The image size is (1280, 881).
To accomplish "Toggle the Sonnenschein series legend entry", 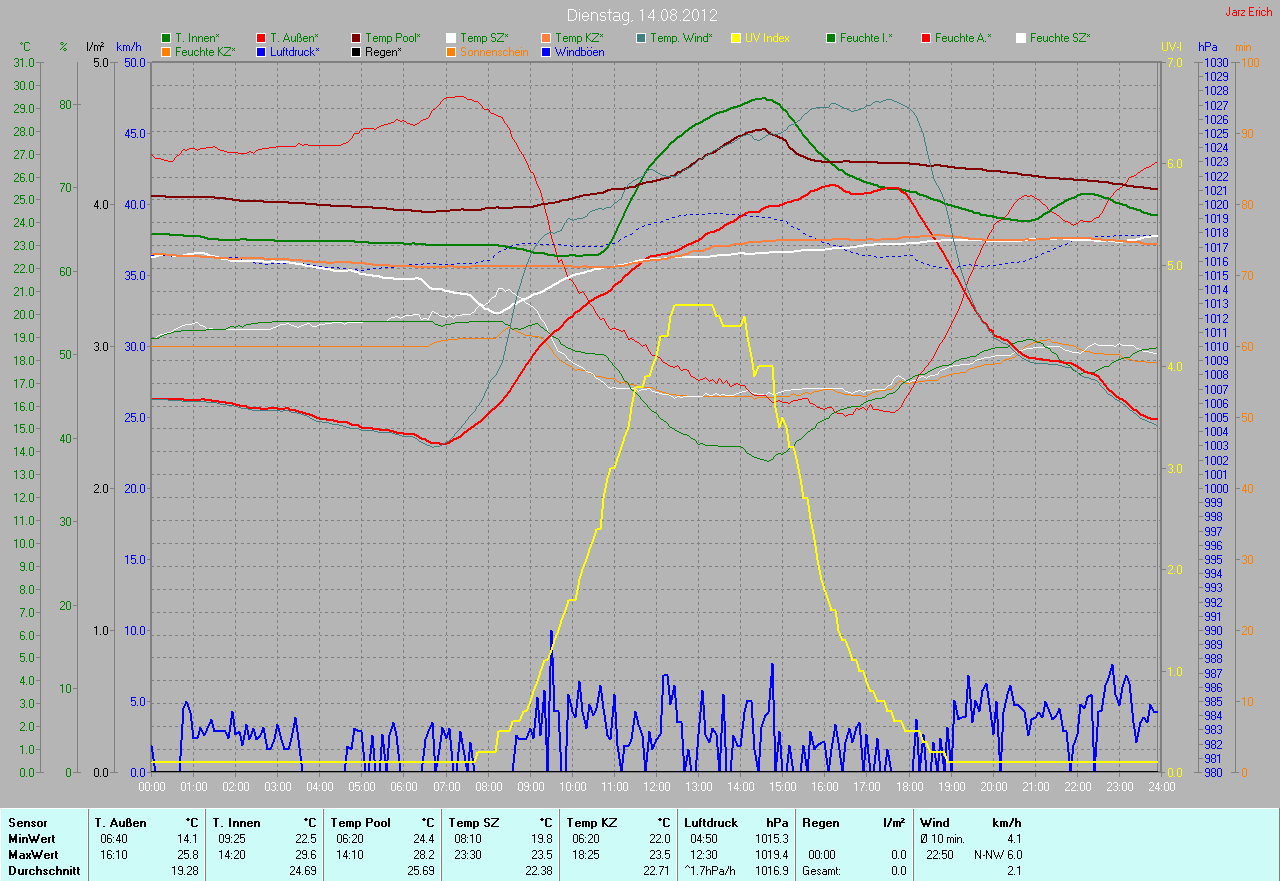I will (x=493, y=51).
